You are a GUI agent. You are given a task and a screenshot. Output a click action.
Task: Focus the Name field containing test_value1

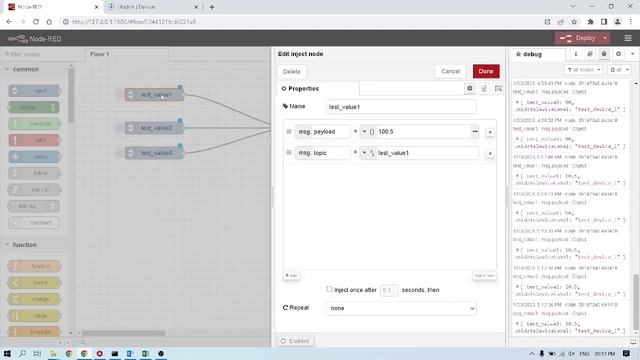click(401, 107)
